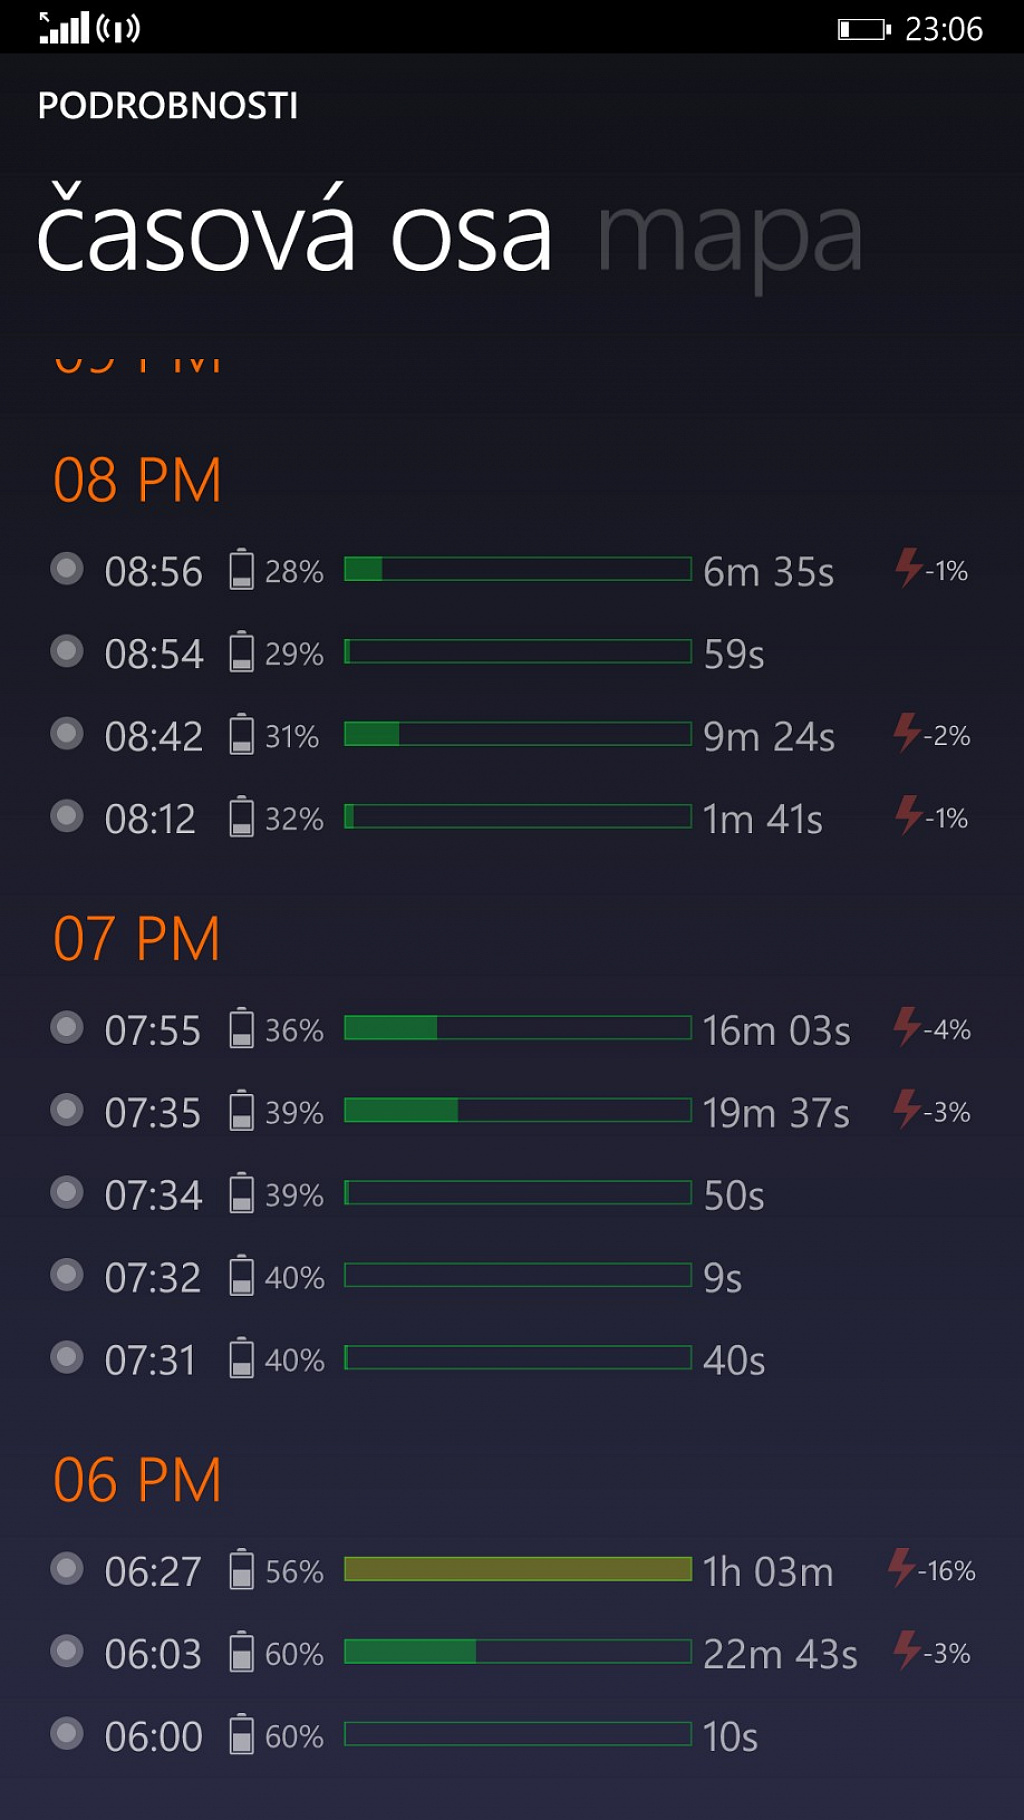Tap the battery status icon in status bar

point(863,29)
